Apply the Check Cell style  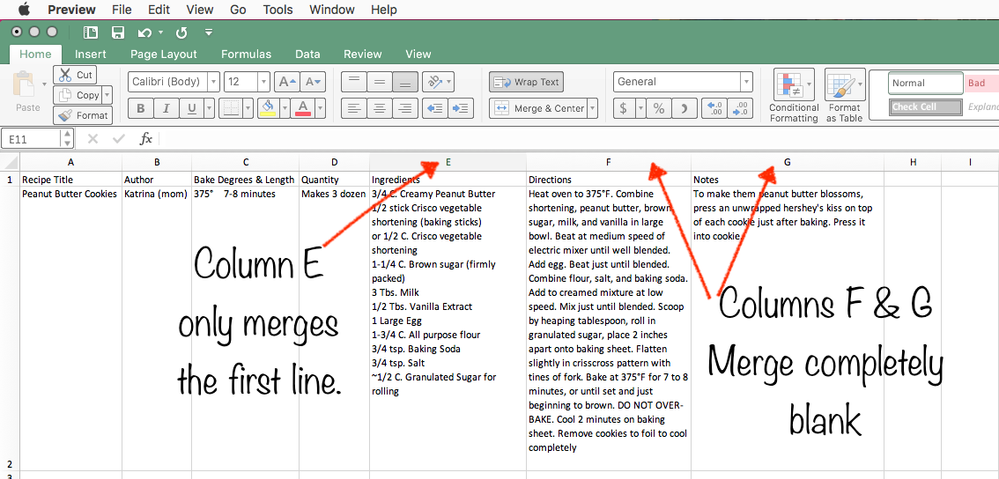[x=926, y=107]
